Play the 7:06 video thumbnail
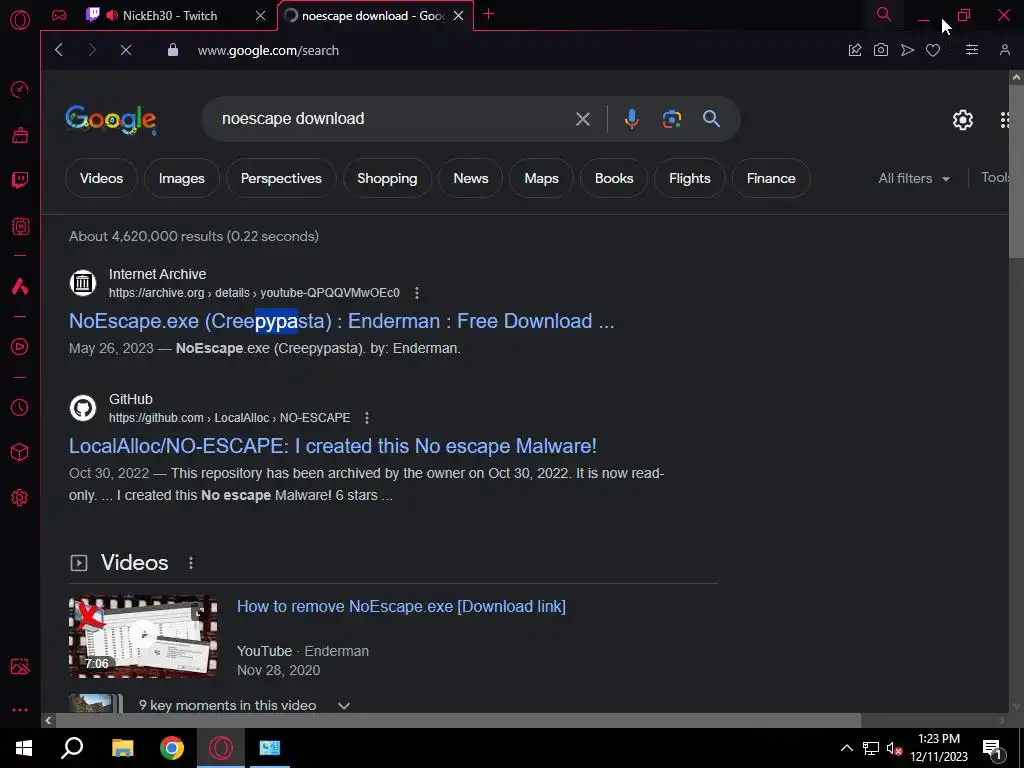 (143, 636)
